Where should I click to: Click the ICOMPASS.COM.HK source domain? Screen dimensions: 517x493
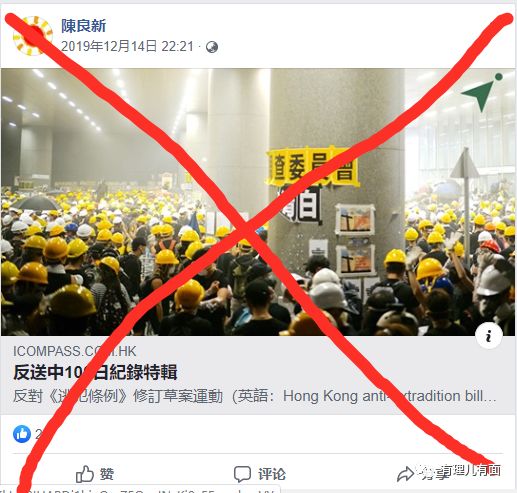pyautogui.click(x=75, y=351)
